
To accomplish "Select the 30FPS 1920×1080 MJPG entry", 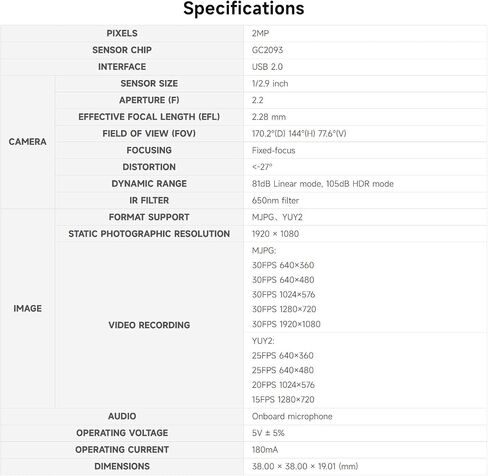I will coord(286,324).
